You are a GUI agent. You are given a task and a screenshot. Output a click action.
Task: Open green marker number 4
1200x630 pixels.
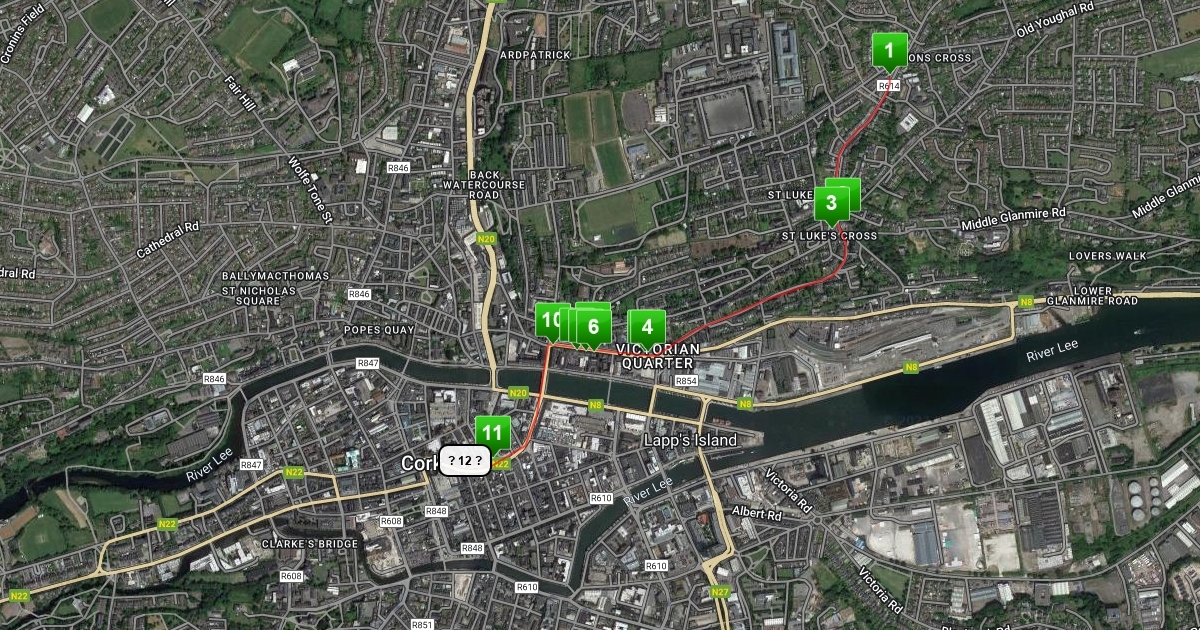pyautogui.click(x=647, y=327)
